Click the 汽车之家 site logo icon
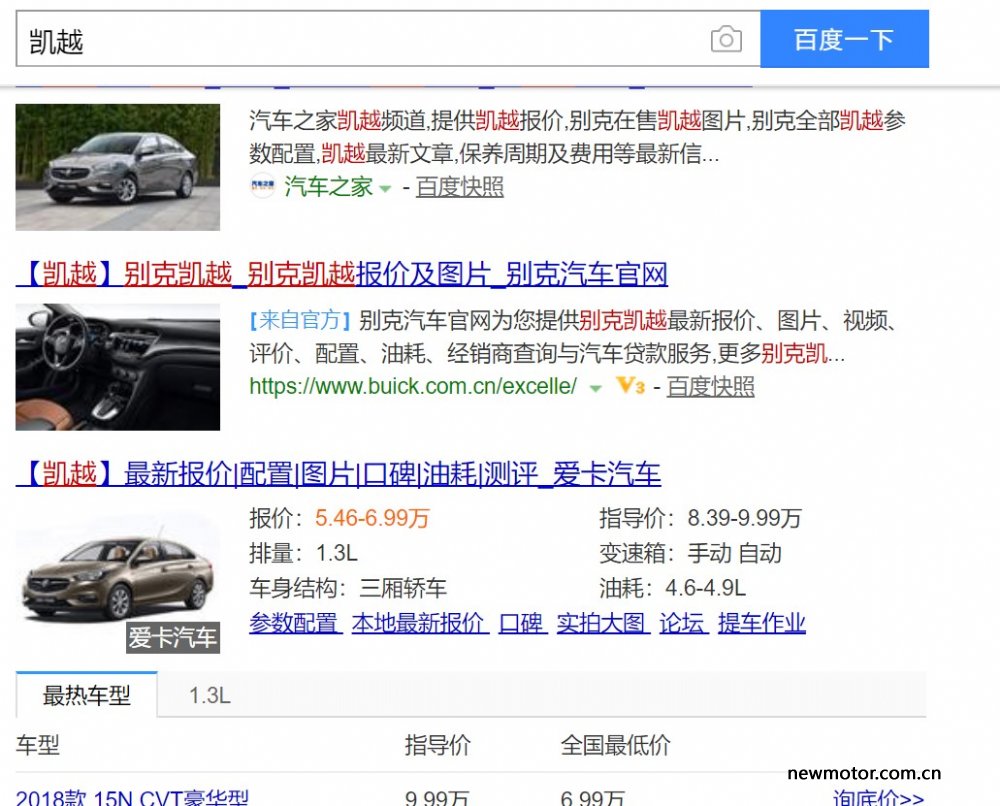The image size is (1000, 806). 262,186
